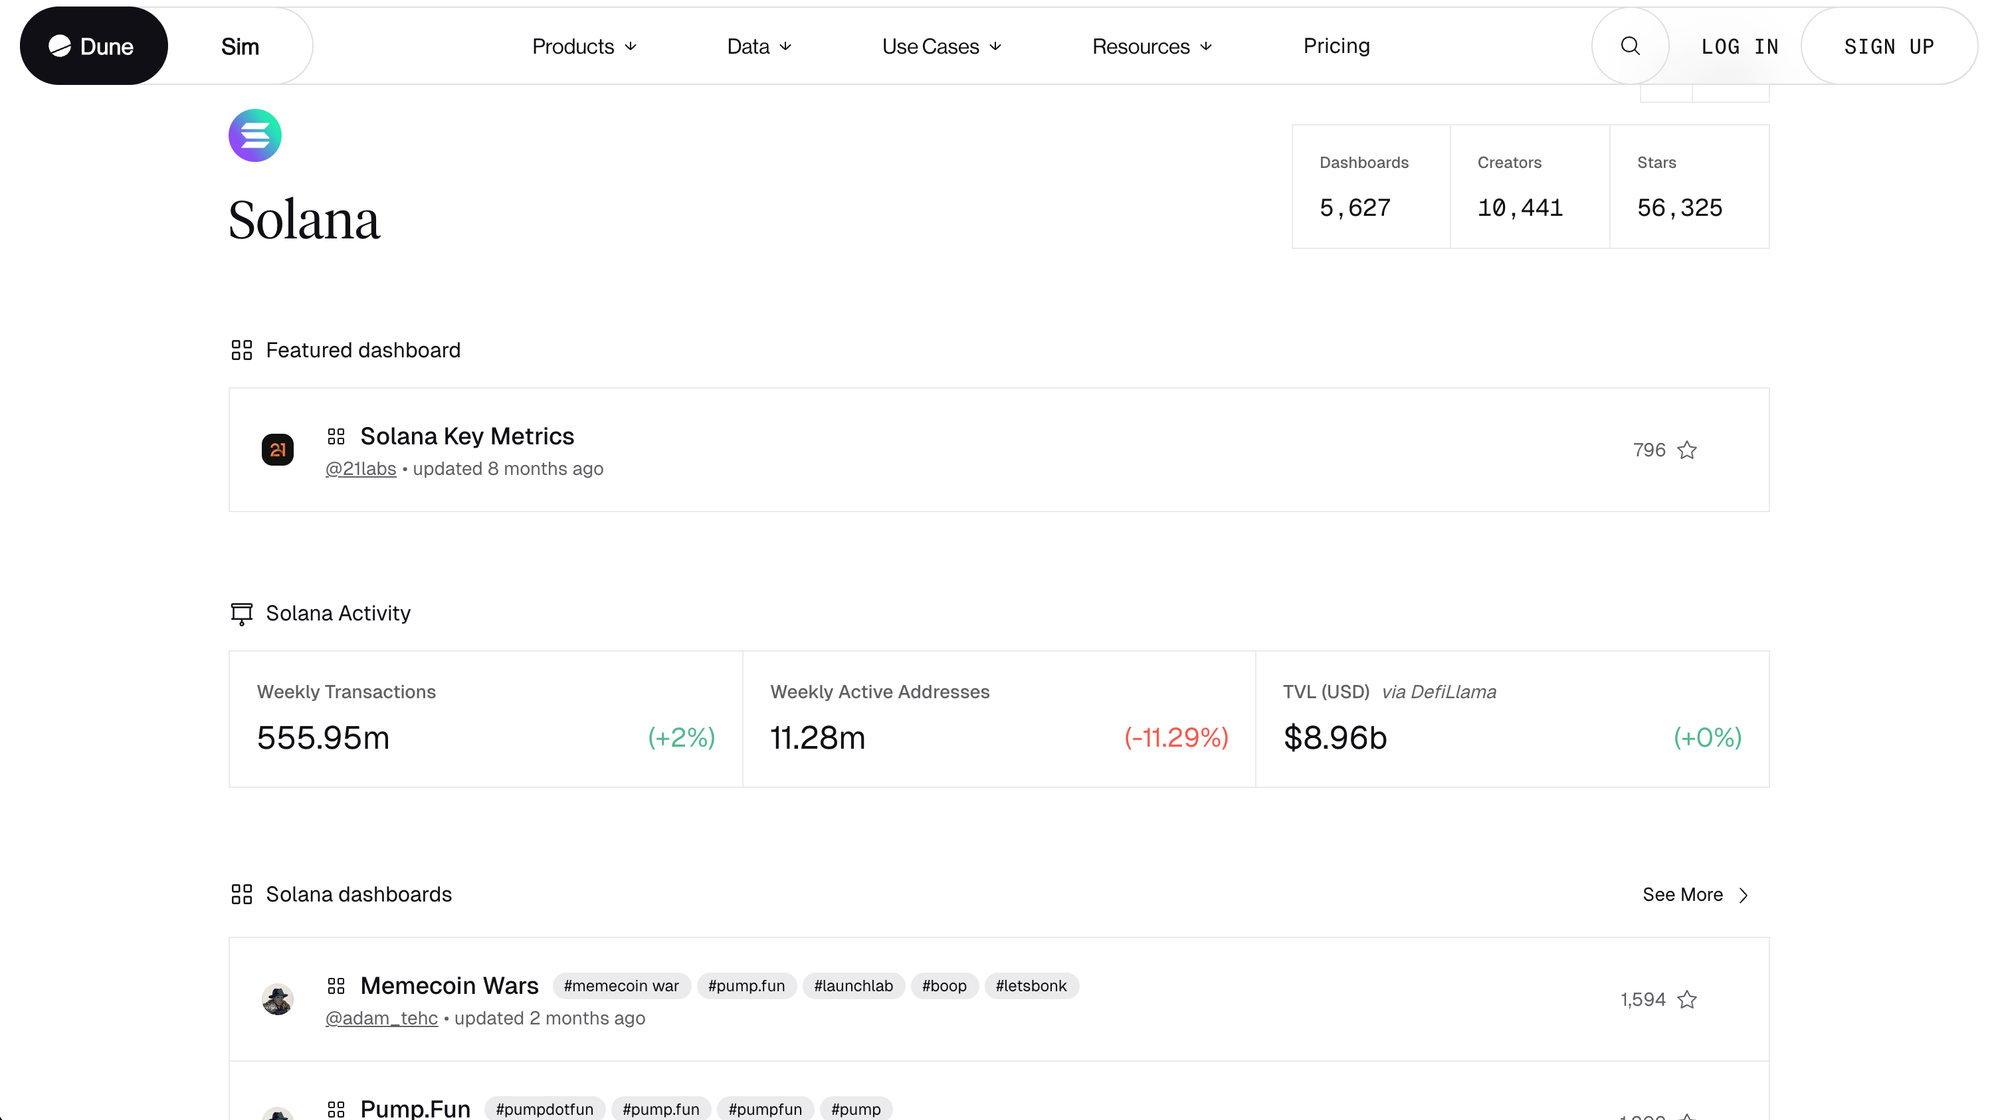2000x1120 pixels.
Task: Expand the Products dropdown menu
Action: click(584, 46)
